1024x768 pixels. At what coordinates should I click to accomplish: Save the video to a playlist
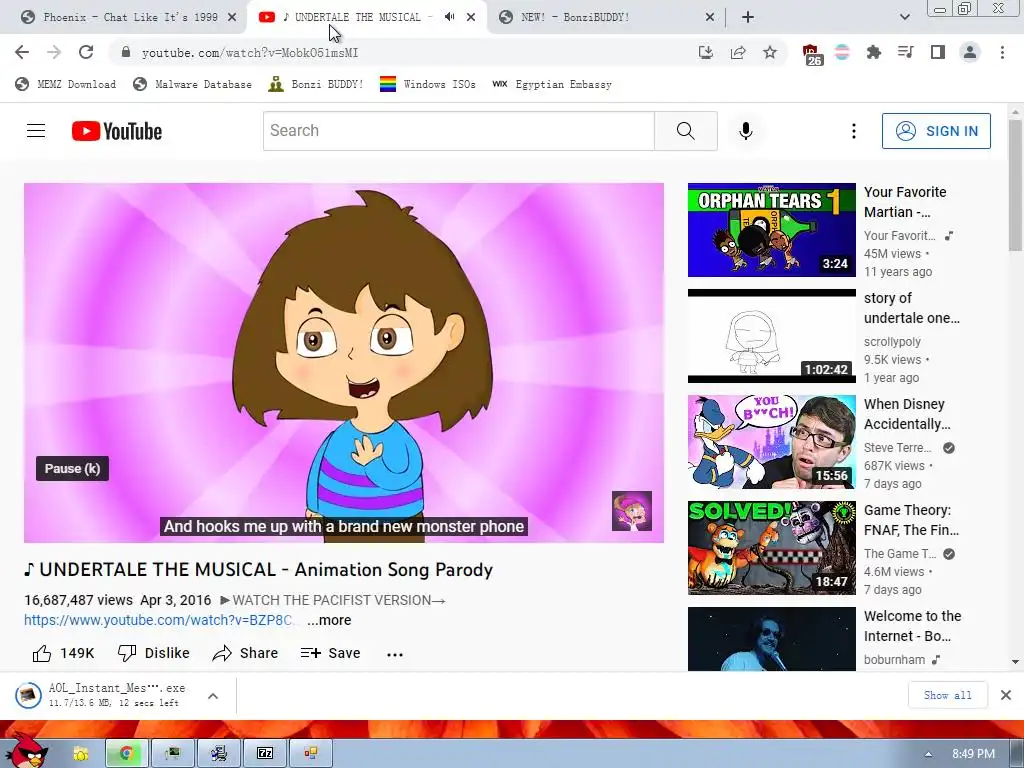coord(330,653)
